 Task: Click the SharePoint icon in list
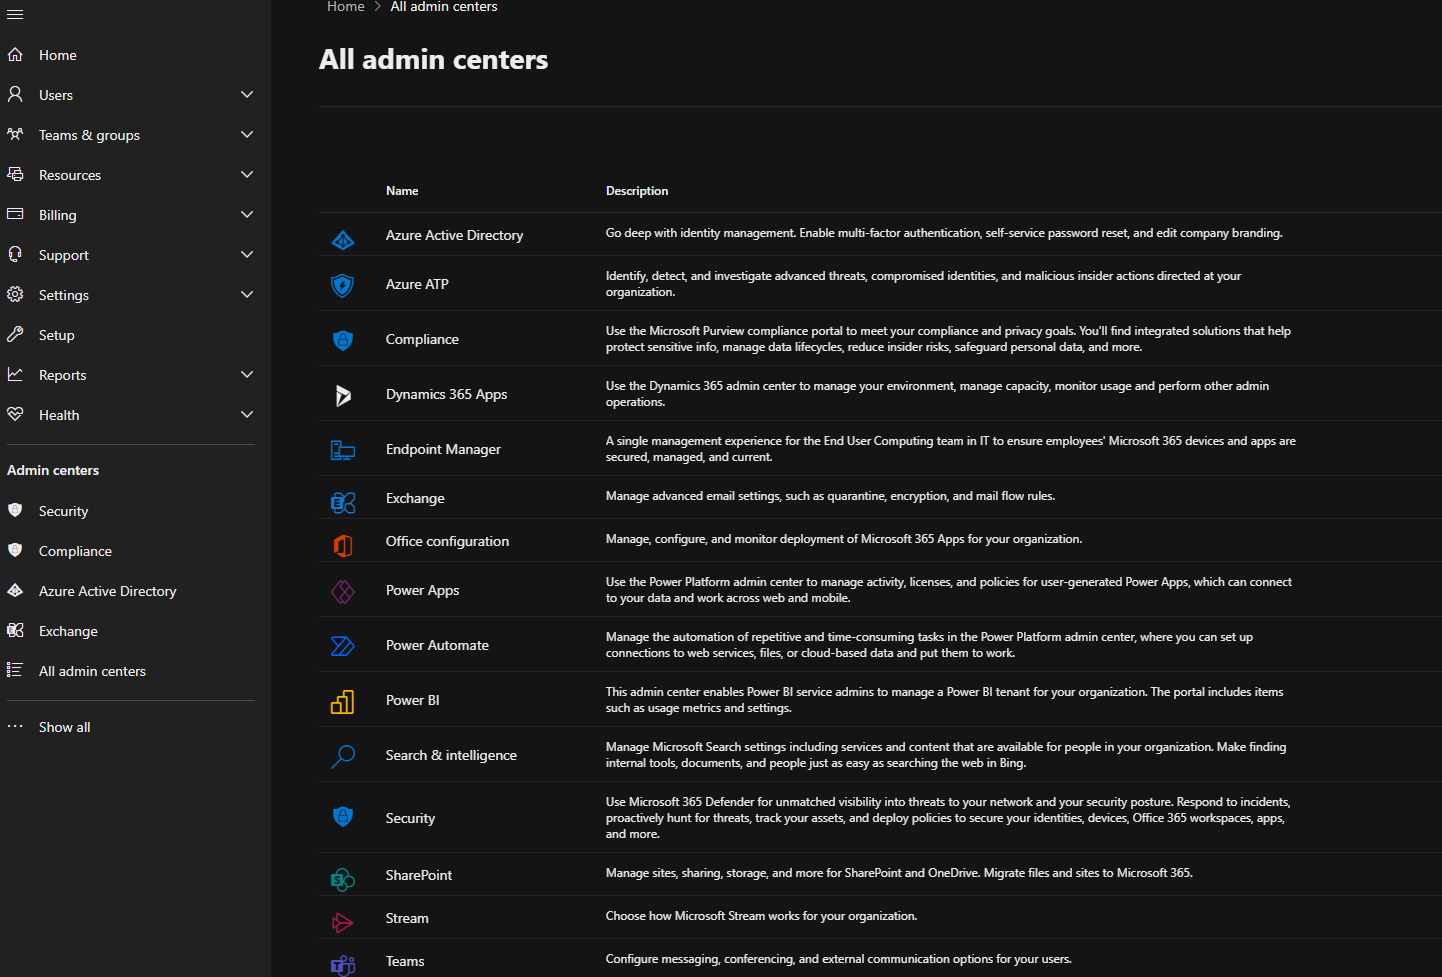tap(343, 879)
